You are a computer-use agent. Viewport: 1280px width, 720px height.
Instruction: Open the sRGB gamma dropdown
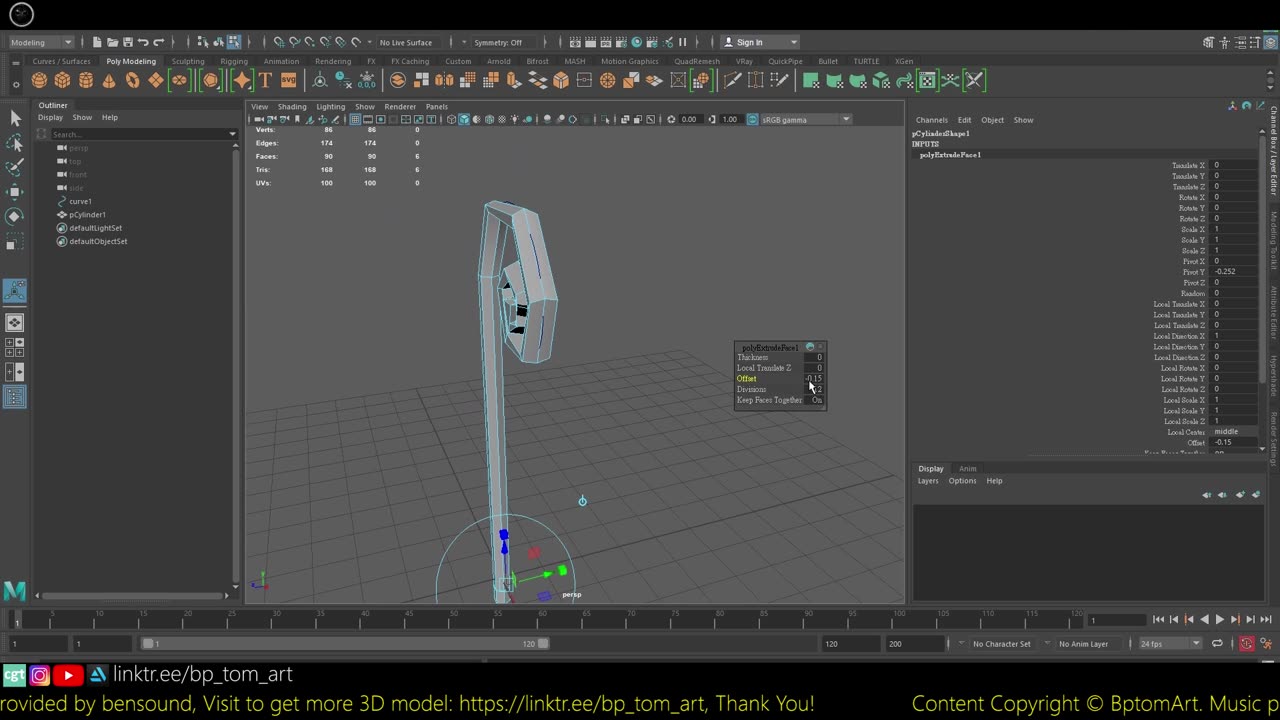point(806,119)
